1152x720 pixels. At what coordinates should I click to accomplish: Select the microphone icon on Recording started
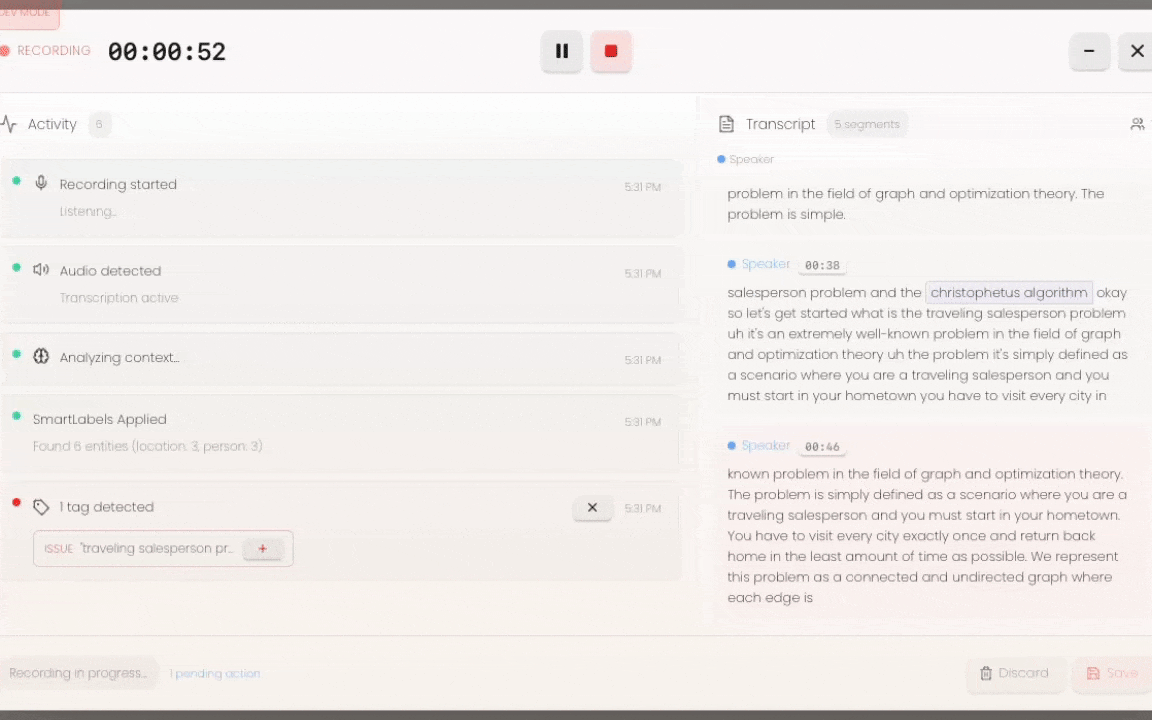click(41, 184)
